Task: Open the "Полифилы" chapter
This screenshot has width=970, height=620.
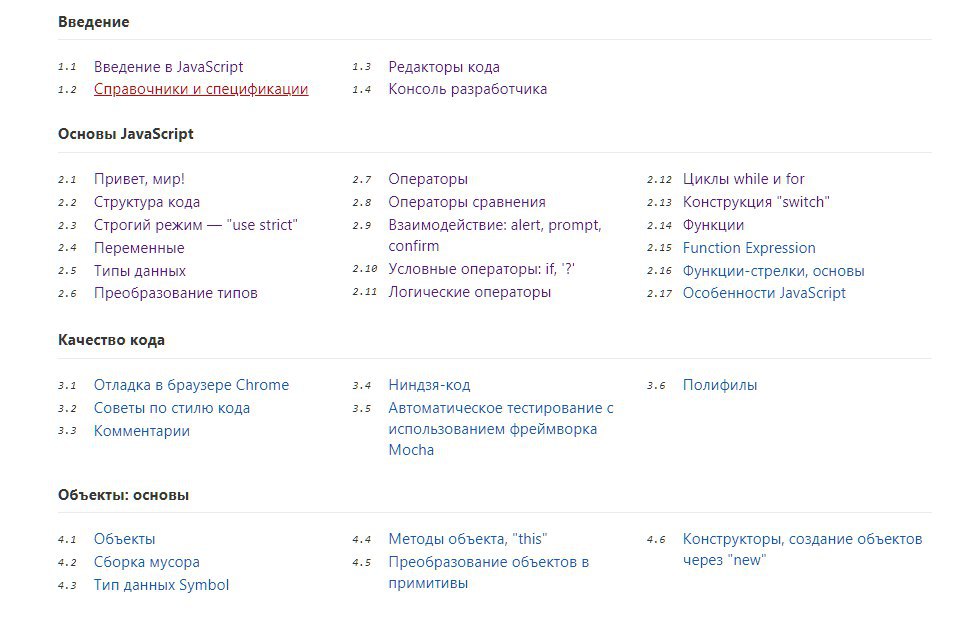Action: 719,385
